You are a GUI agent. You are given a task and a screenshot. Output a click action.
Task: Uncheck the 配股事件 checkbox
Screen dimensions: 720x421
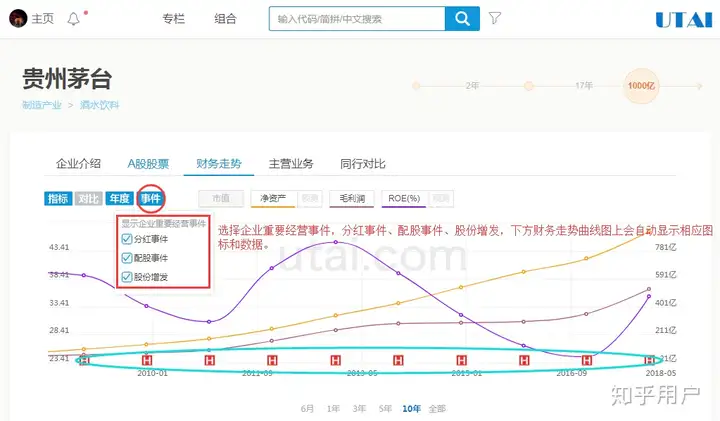click(127, 258)
